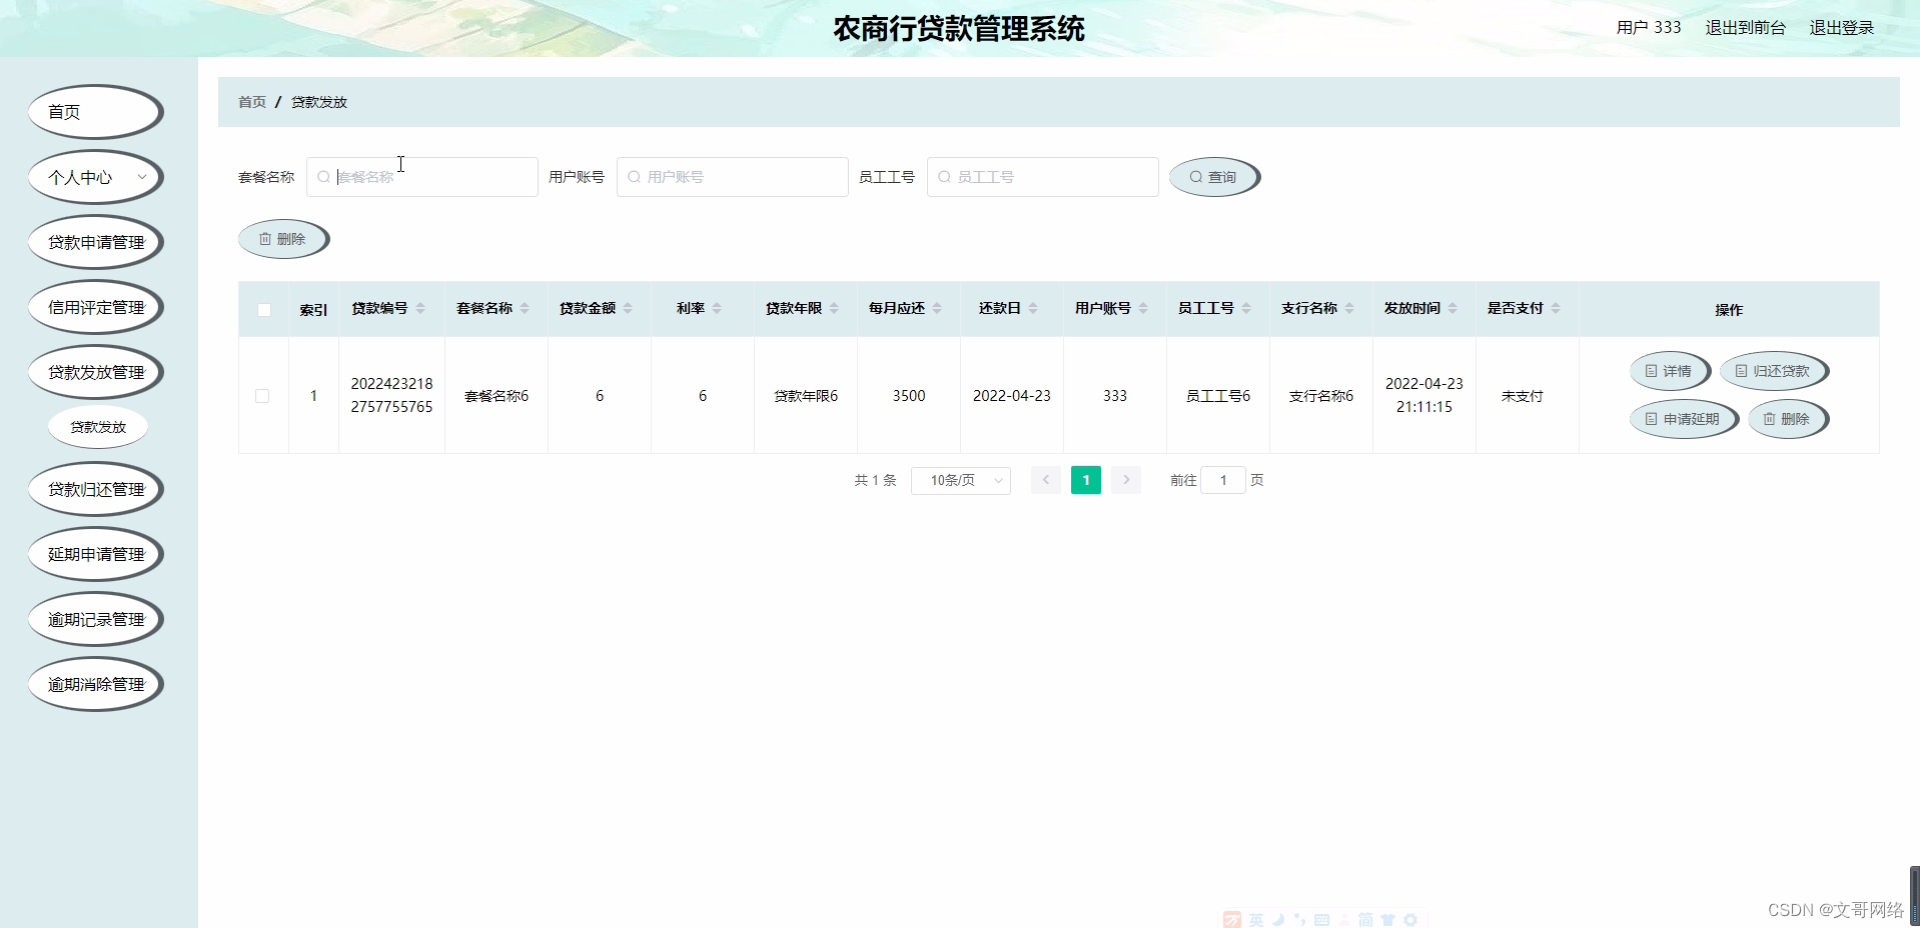
Task: Toggle select-all checkbox in table header
Action: coord(263,310)
